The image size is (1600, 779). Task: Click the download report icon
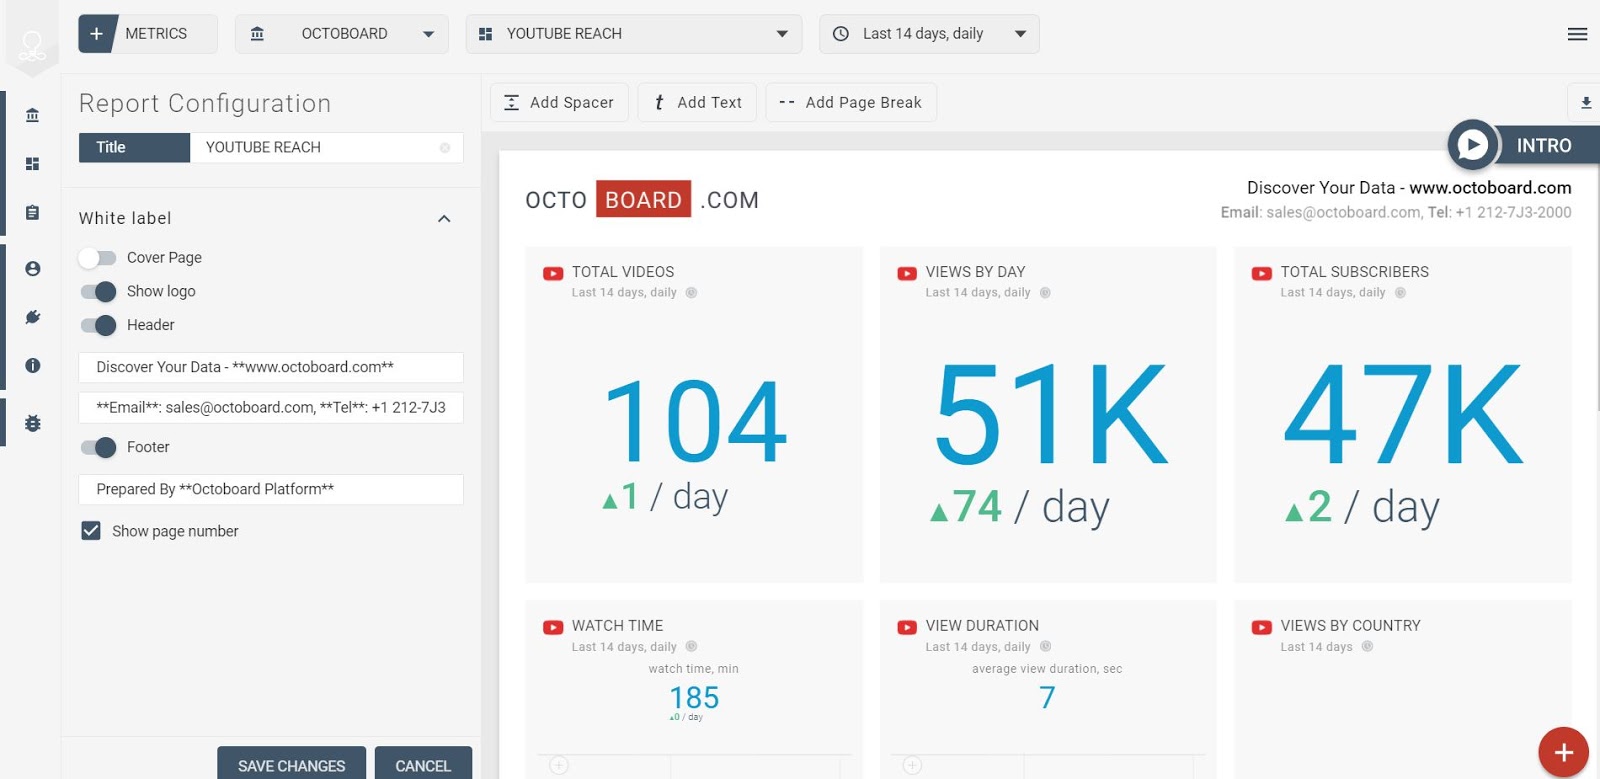pyautogui.click(x=1585, y=102)
